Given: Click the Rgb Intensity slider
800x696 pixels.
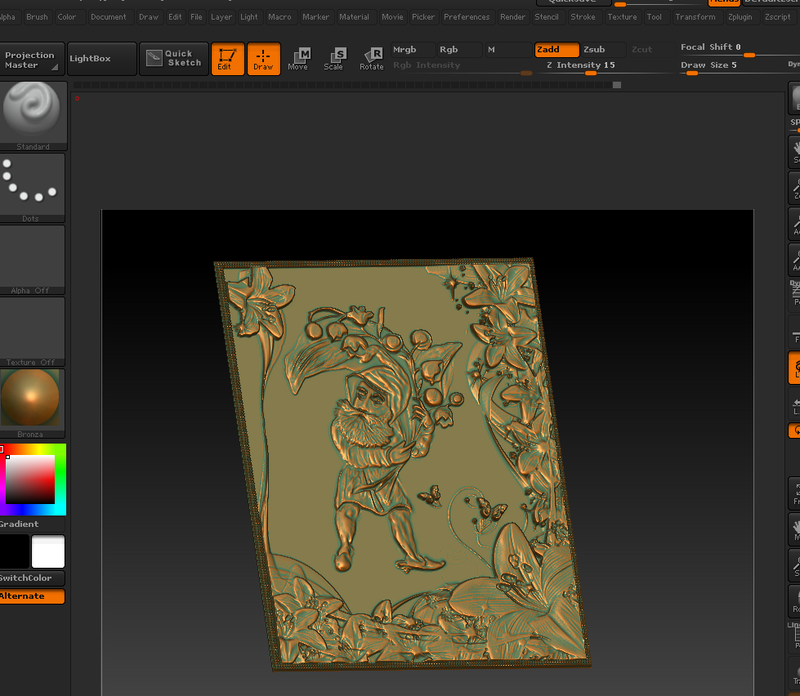Looking at the screenshot, I should (462, 66).
